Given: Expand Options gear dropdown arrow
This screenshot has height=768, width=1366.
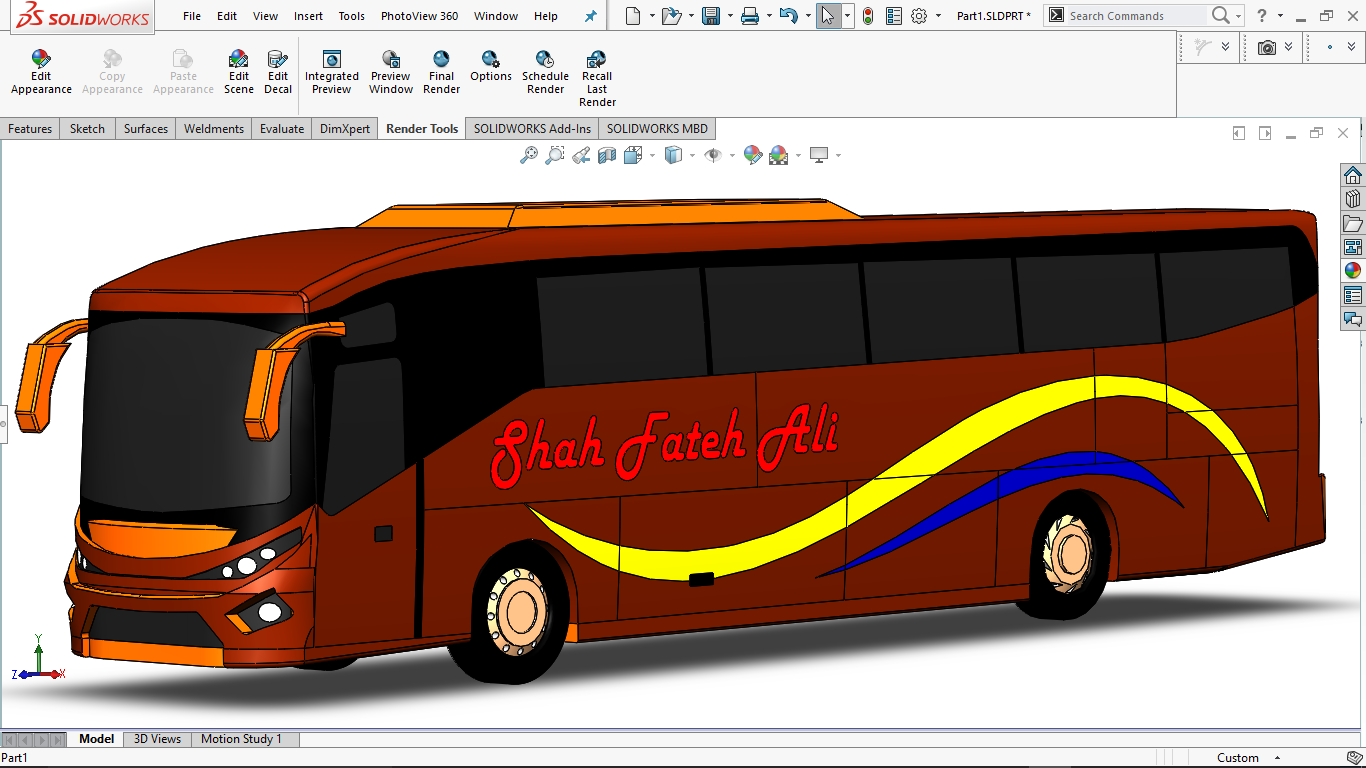Looking at the screenshot, I should pyautogui.click(x=938, y=16).
